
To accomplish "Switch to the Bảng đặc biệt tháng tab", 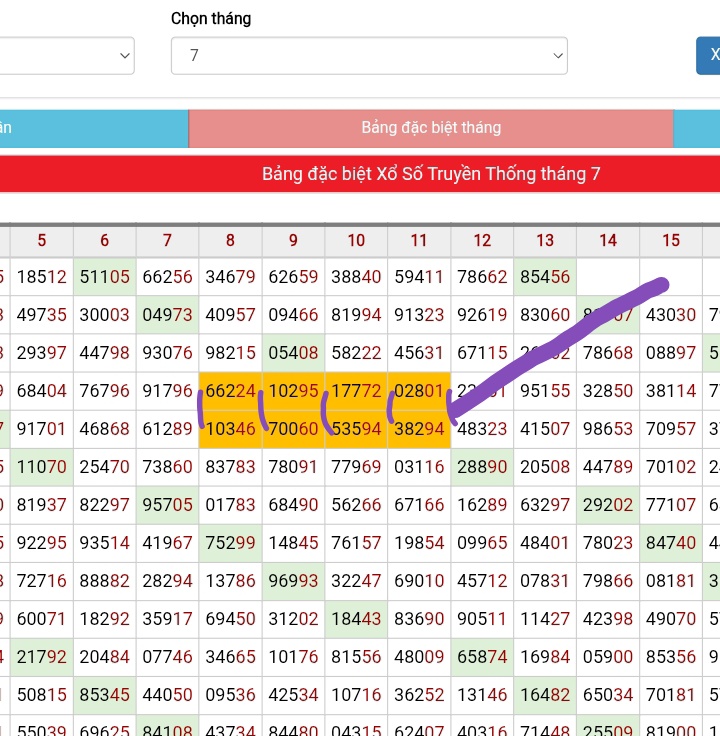I will pyautogui.click(x=430, y=128).
